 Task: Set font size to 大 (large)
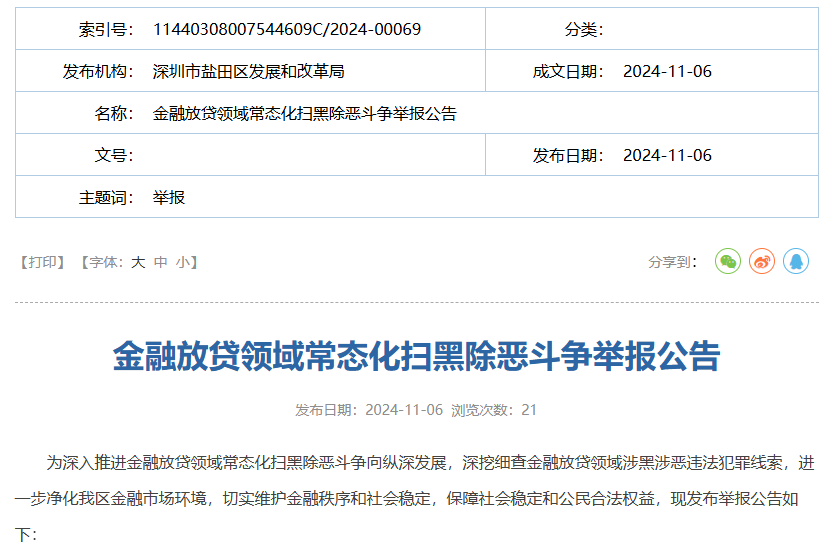click(138, 262)
